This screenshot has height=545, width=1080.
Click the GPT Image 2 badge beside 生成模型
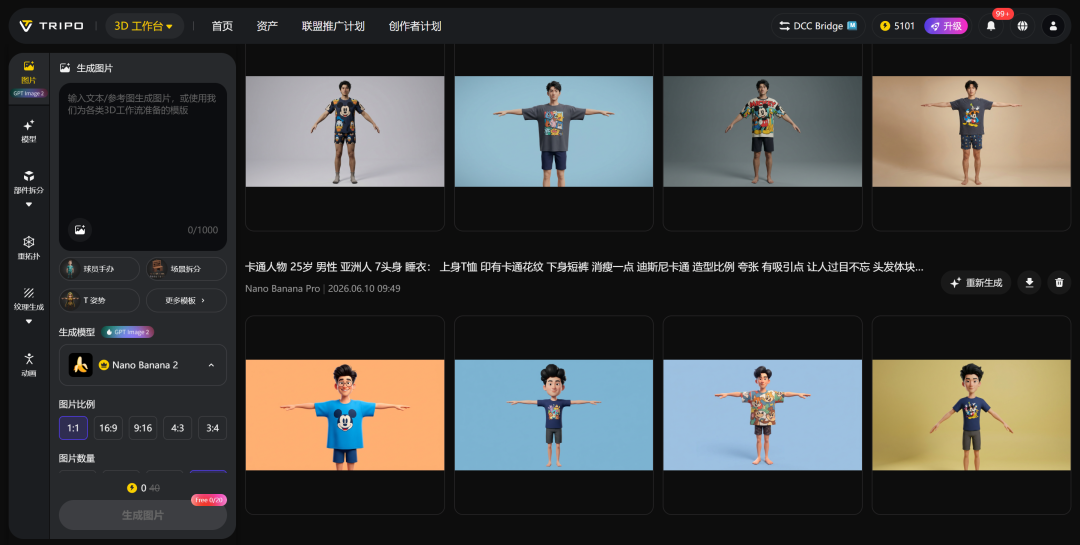[x=127, y=332]
